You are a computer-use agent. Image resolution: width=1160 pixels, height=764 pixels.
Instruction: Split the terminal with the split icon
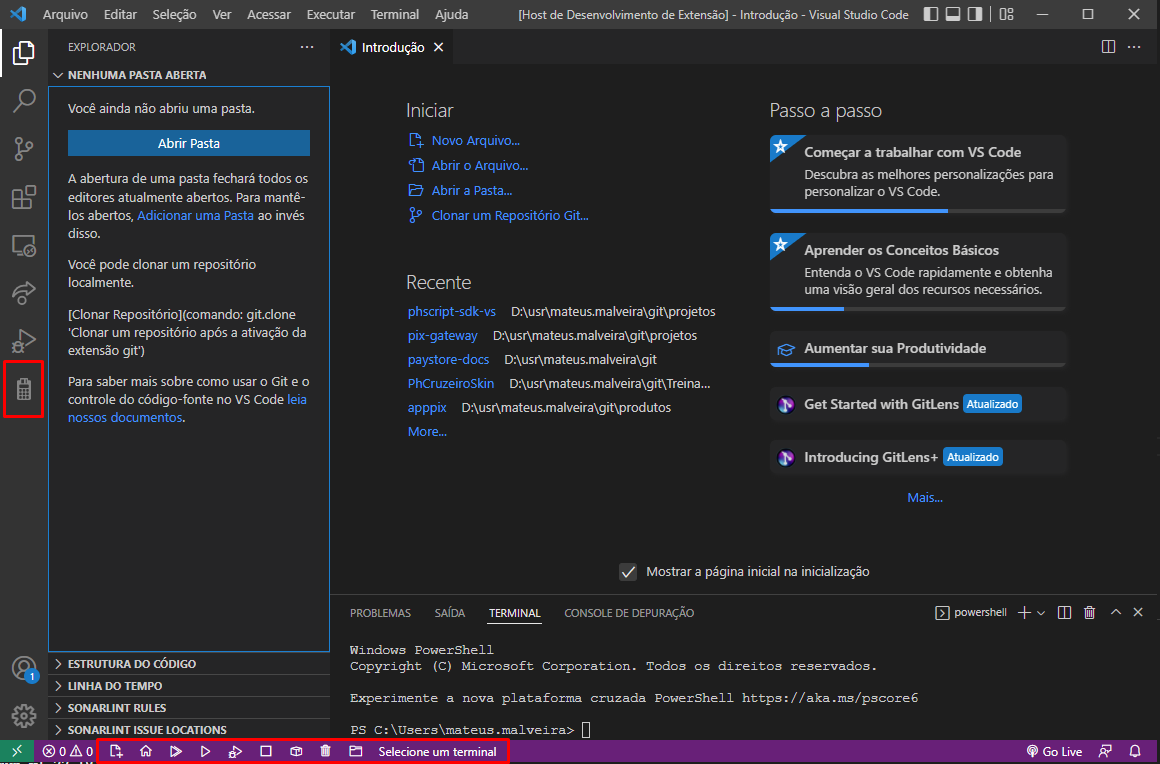click(x=1064, y=612)
